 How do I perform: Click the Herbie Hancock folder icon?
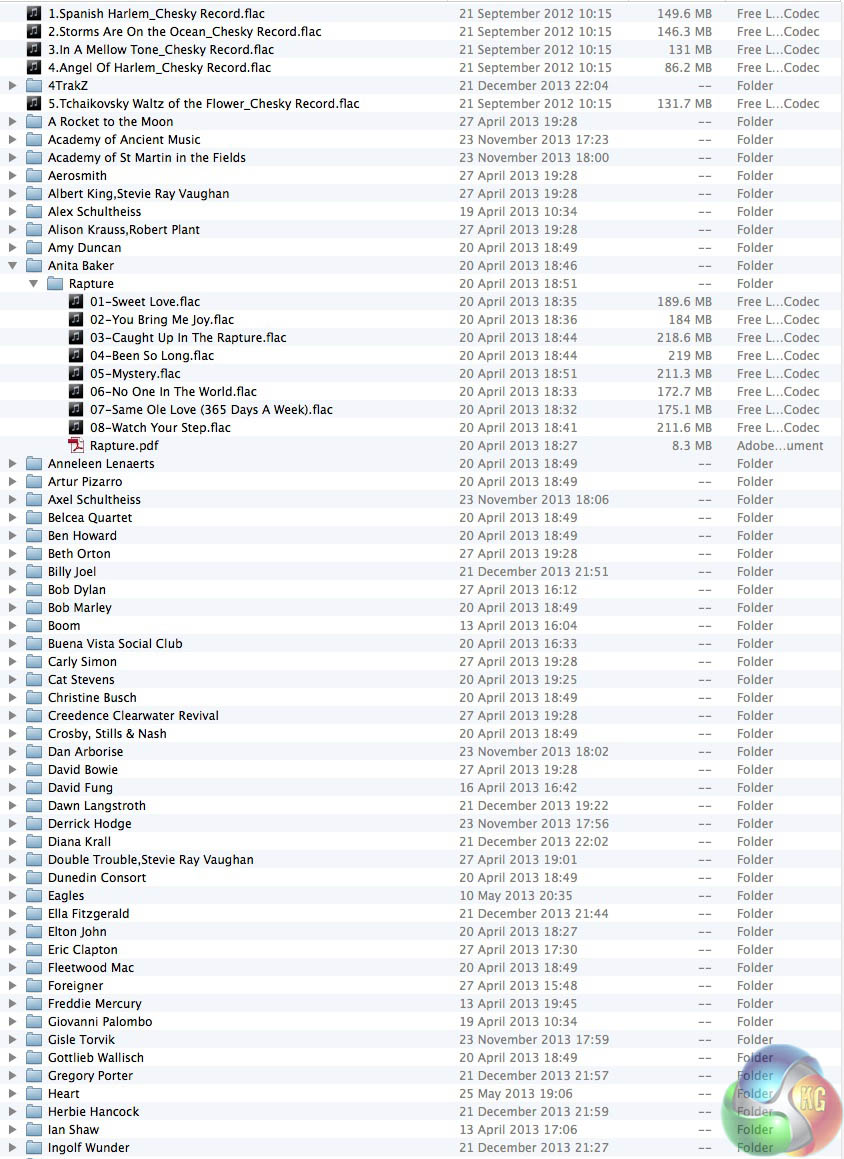[x=34, y=1112]
